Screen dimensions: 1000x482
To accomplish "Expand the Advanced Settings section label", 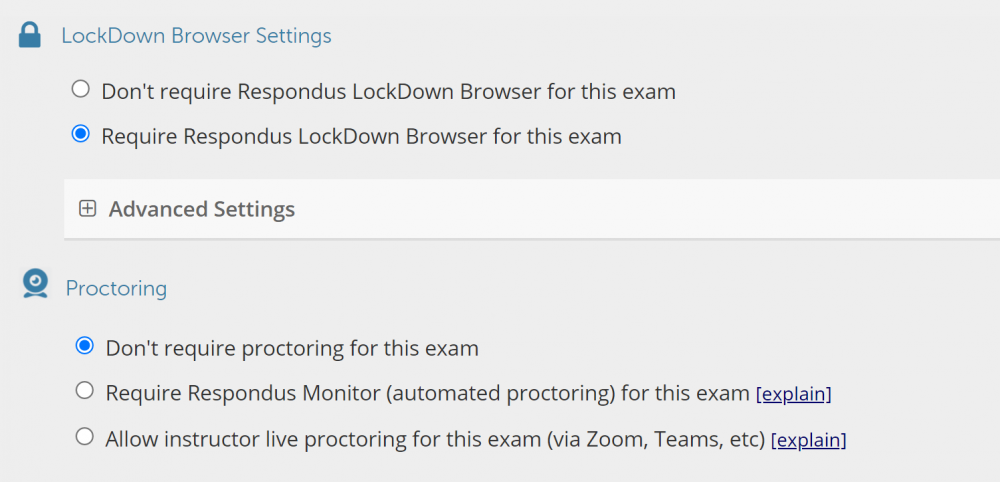I will tap(201, 209).
